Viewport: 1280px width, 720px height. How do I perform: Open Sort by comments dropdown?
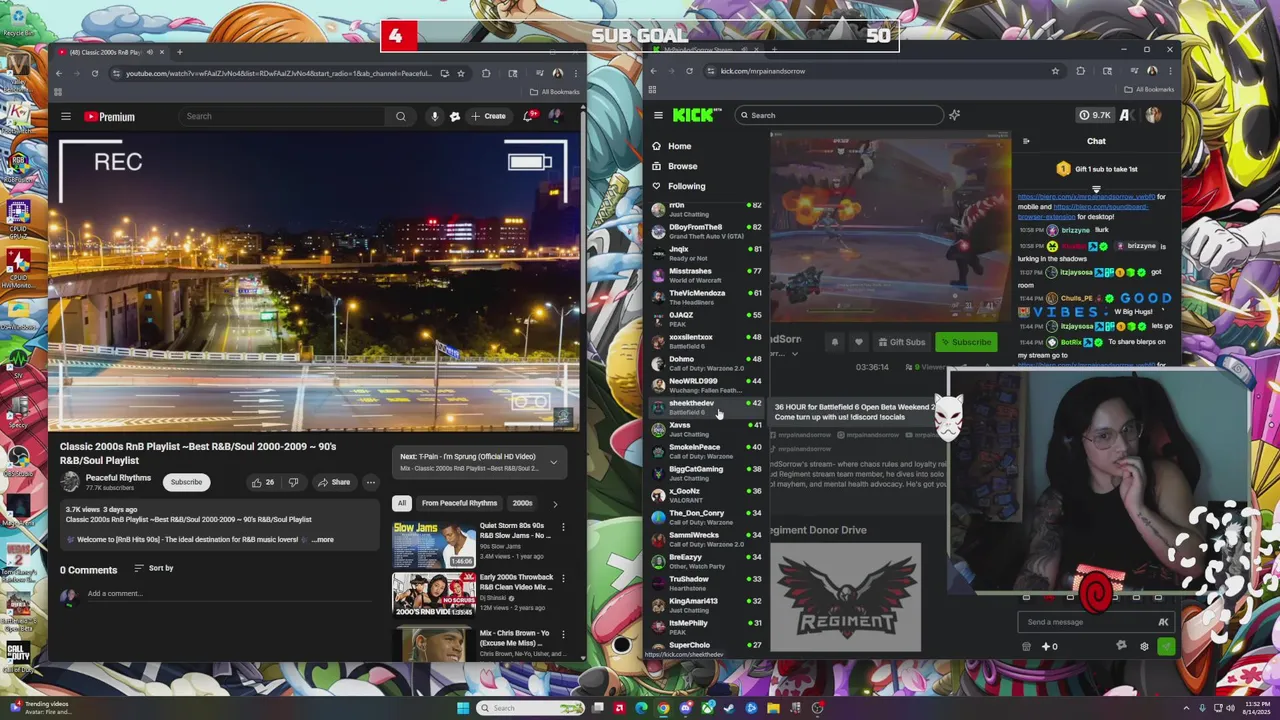(x=154, y=568)
